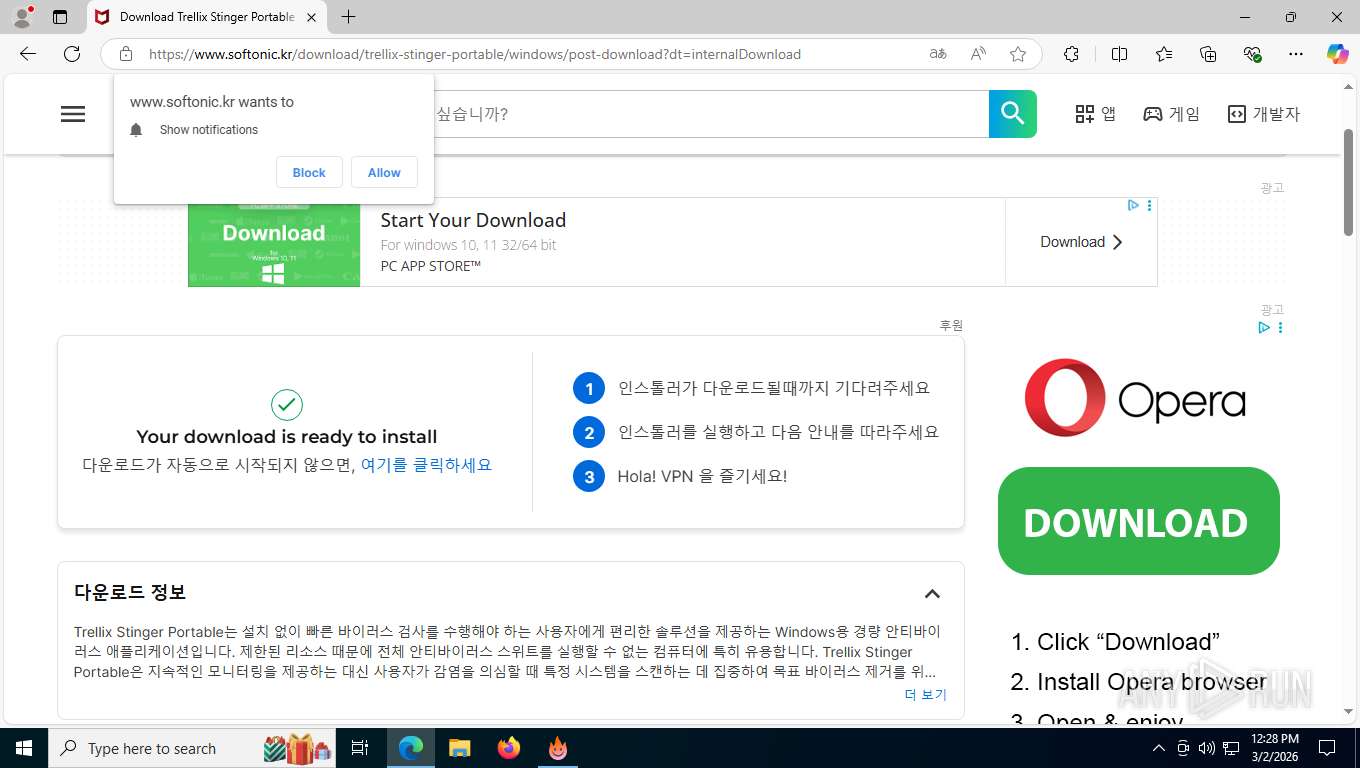Launch Firefox from taskbar
The height and width of the screenshot is (768, 1360).
(x=509, y=748)
